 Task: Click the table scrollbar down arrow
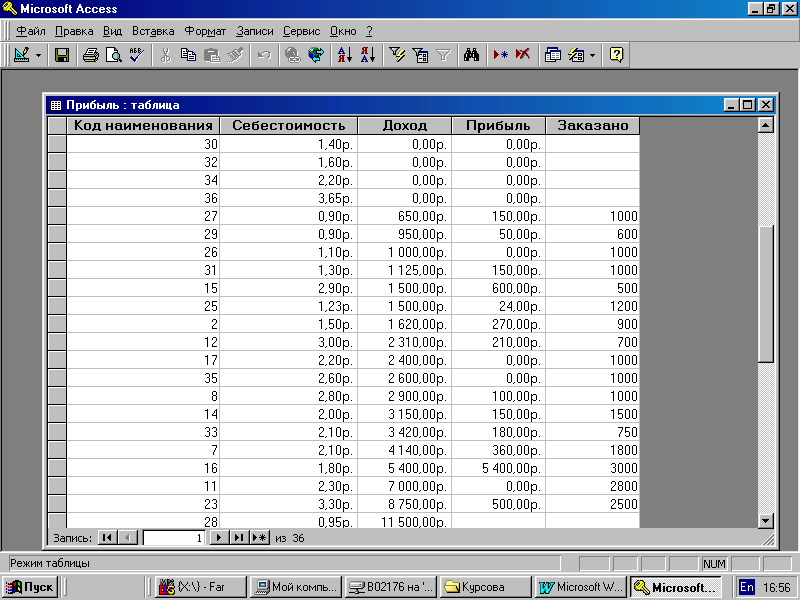(765, 521)
